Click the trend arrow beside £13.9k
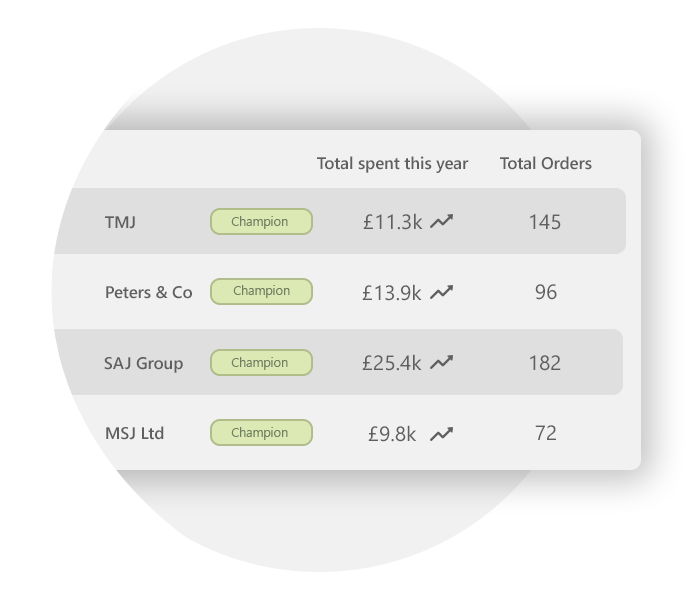This screenshot has width=700, height=600. (442, 292)
